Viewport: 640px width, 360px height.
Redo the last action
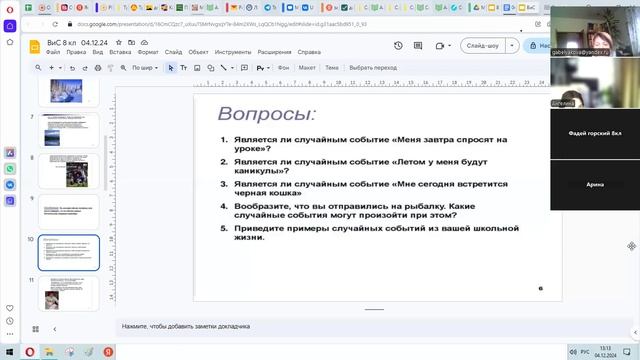click(x=85, y=68)
